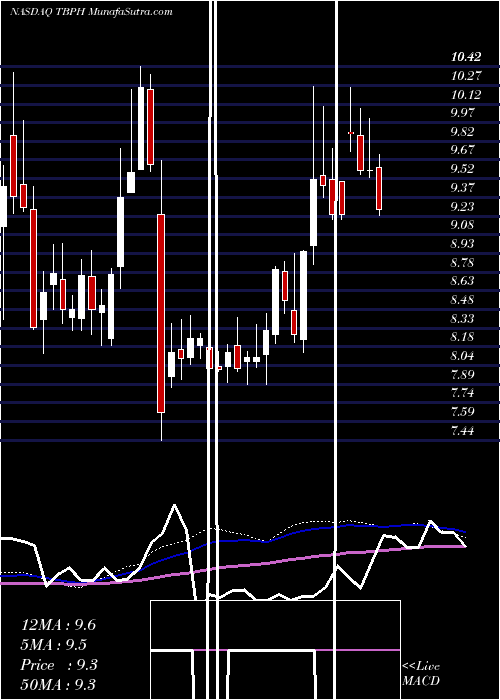Click the NASDAQ TBPH MunafaSutra.com title text
The image size is (500, 700).
tap(91, 12)
